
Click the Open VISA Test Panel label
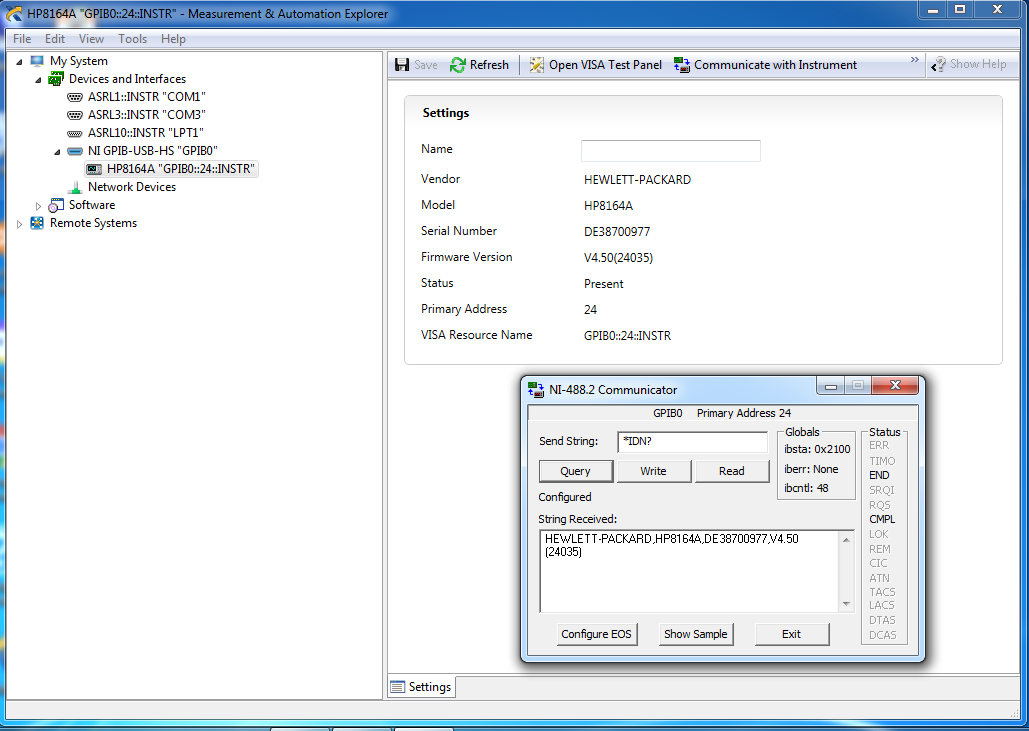tap(606, 65)
